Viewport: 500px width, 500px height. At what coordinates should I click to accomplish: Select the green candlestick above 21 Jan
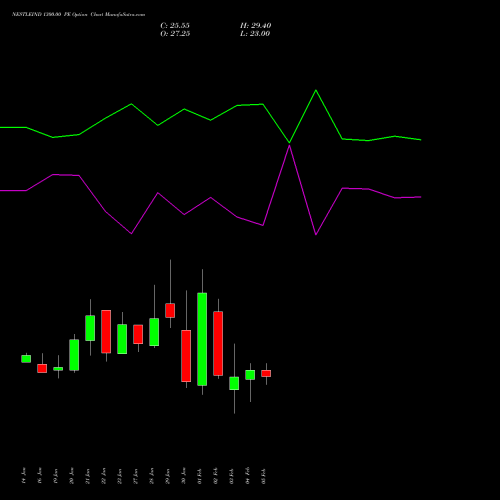pos(90,328)
